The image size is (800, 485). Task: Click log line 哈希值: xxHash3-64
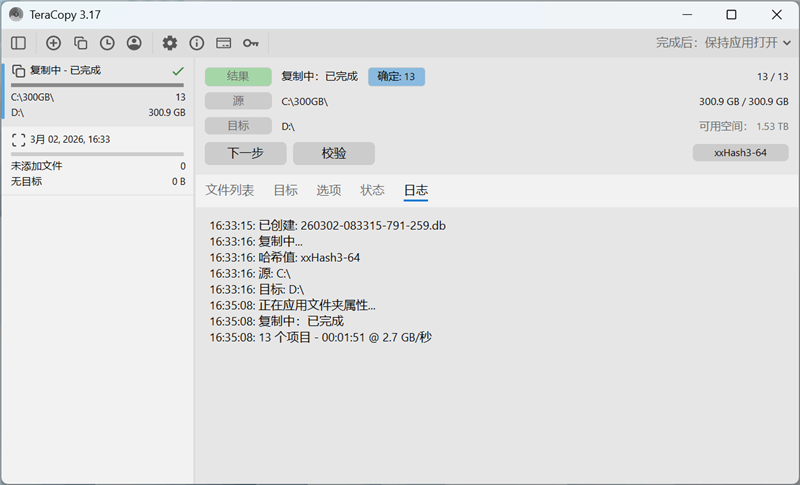tap(285, 258)
